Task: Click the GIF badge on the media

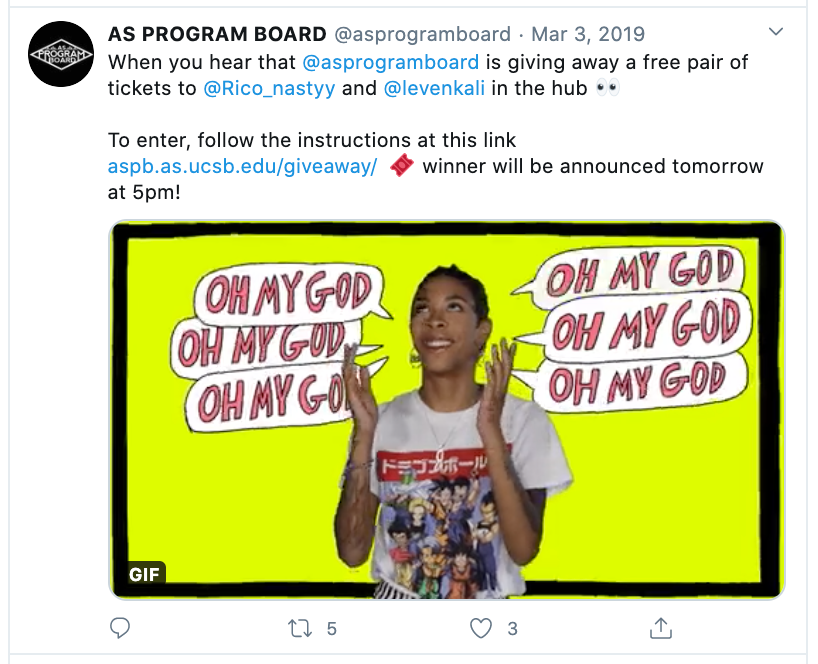Action: pos(145,574)
